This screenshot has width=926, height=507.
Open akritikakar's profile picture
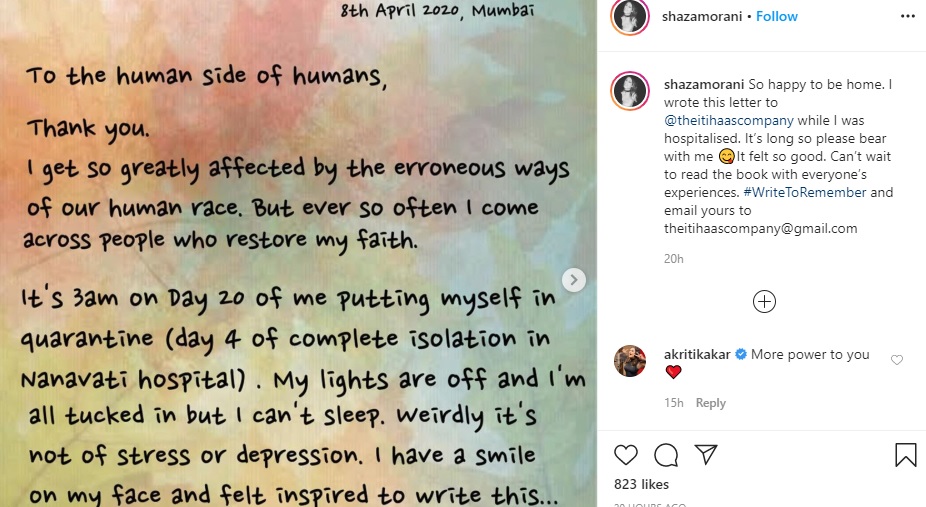click(629, 361)
